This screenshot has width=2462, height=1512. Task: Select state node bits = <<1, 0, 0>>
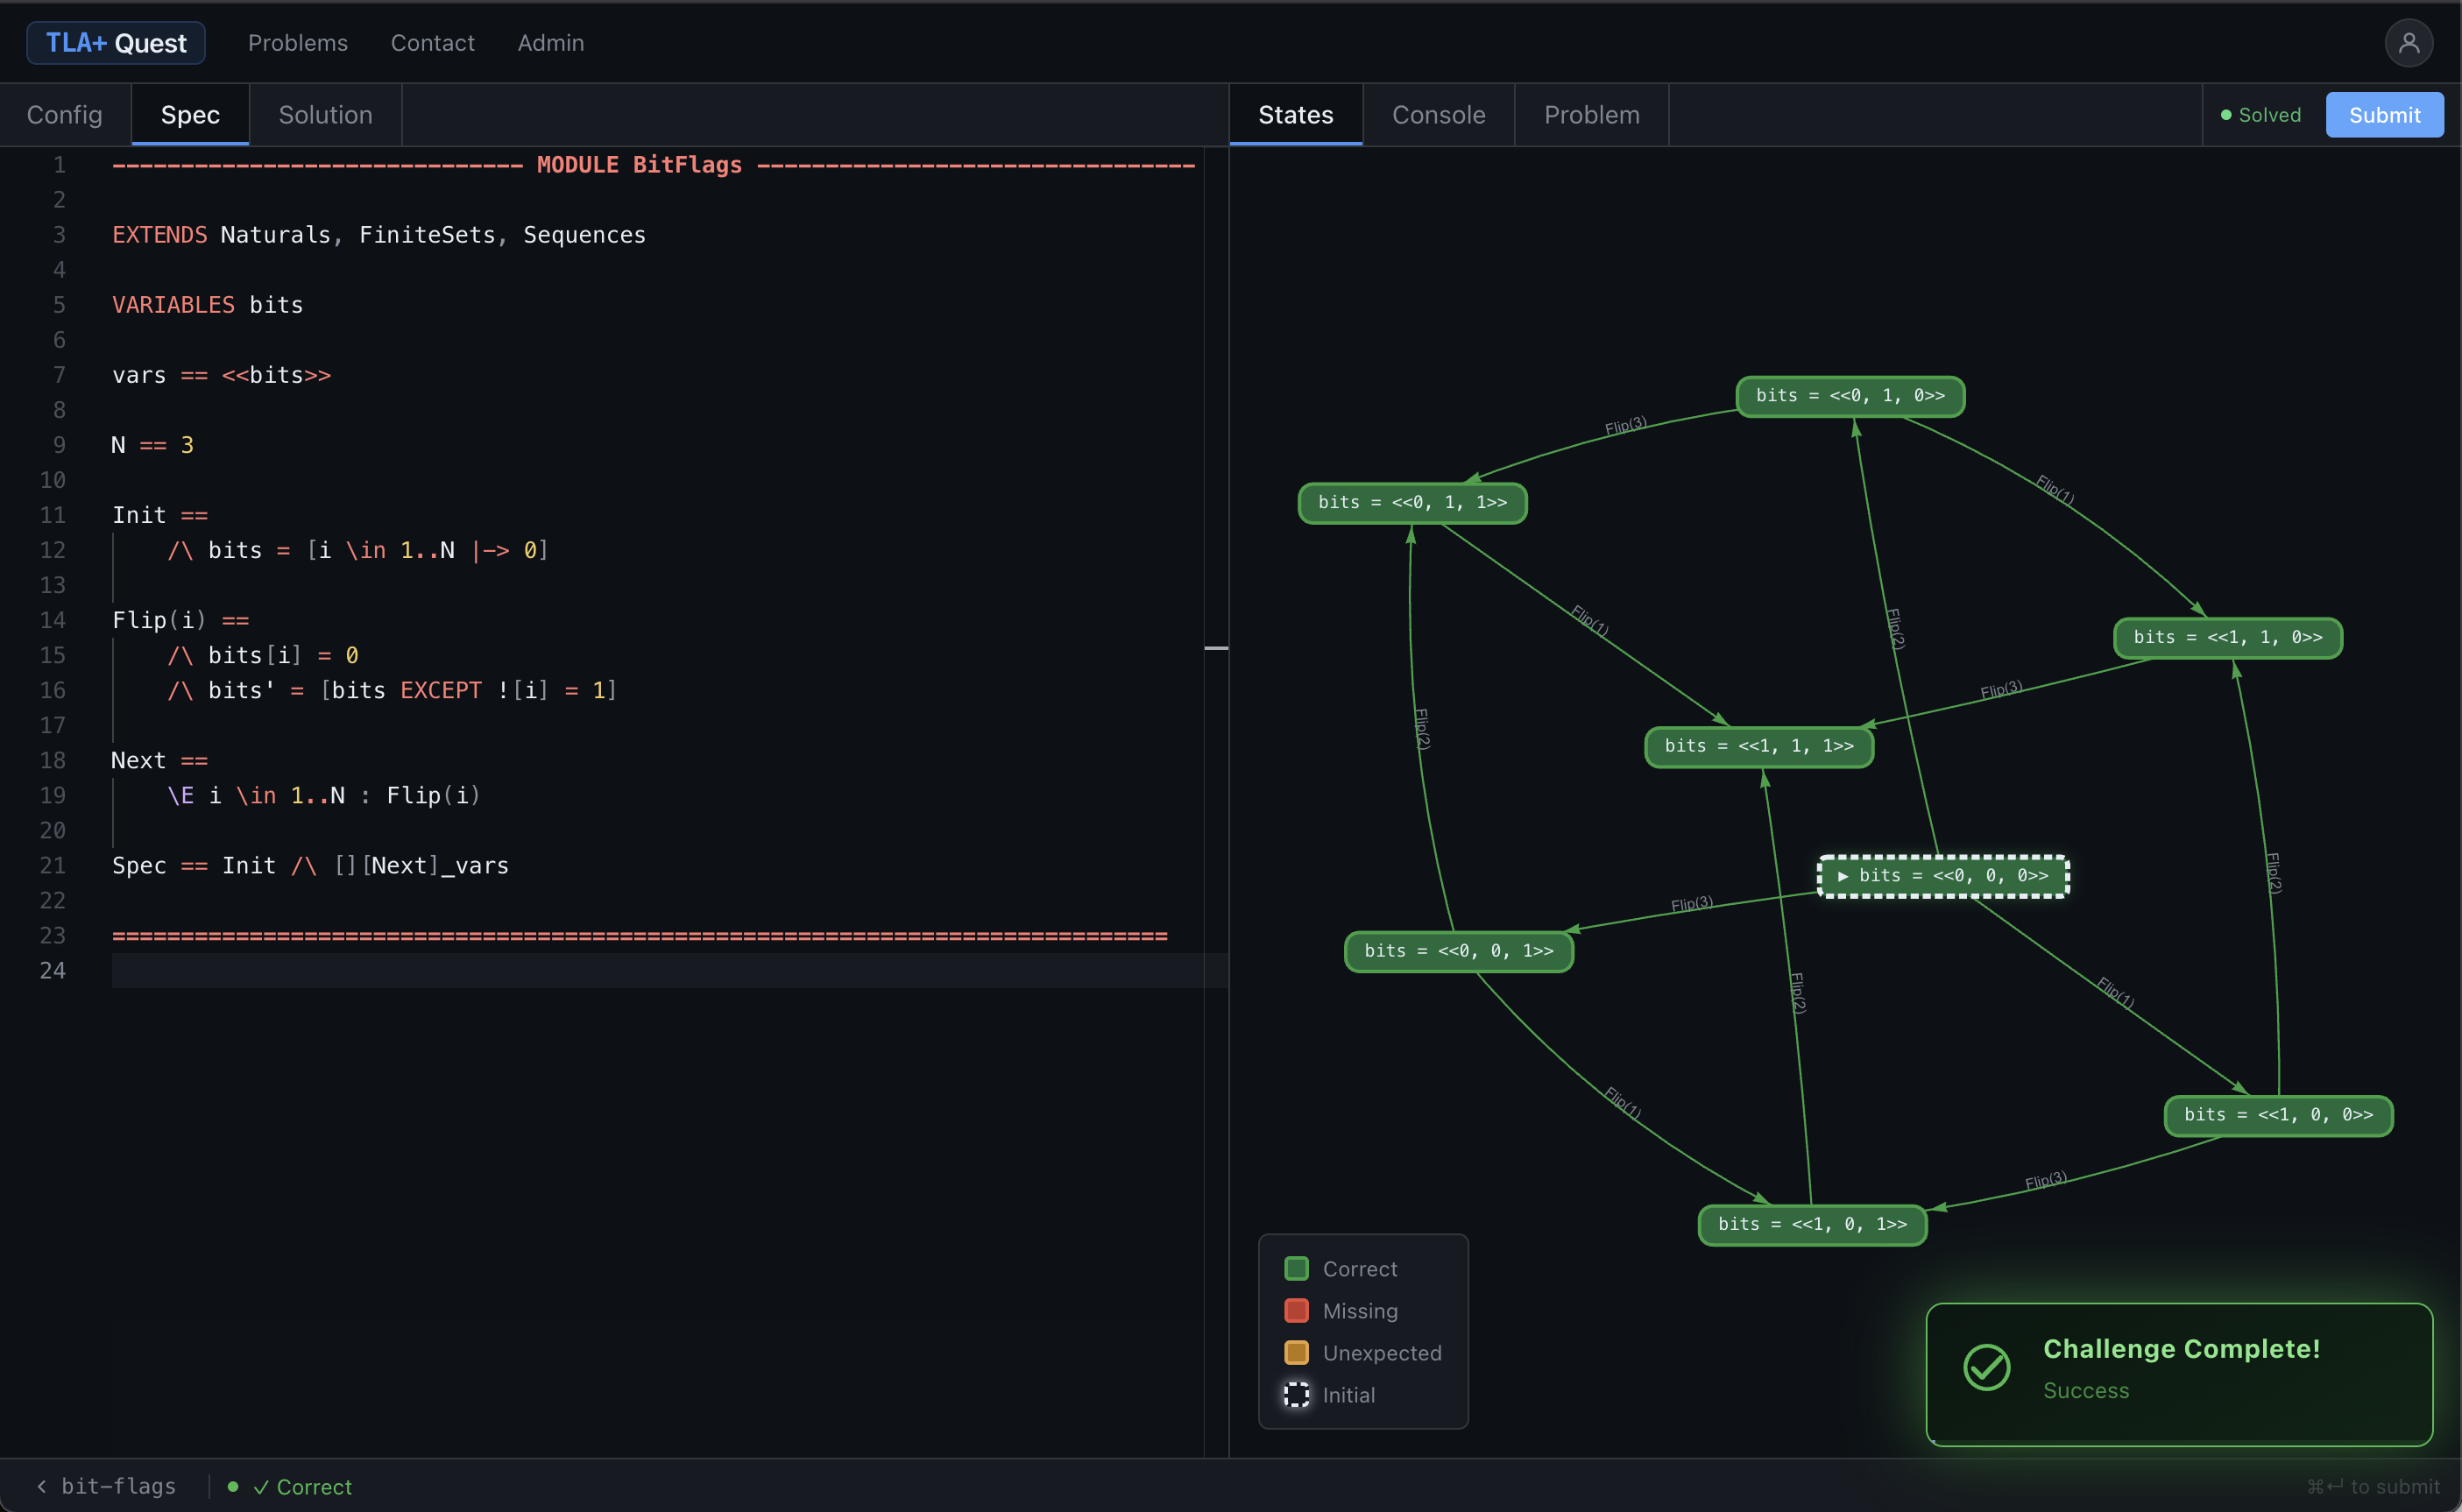(2278, 1115)
